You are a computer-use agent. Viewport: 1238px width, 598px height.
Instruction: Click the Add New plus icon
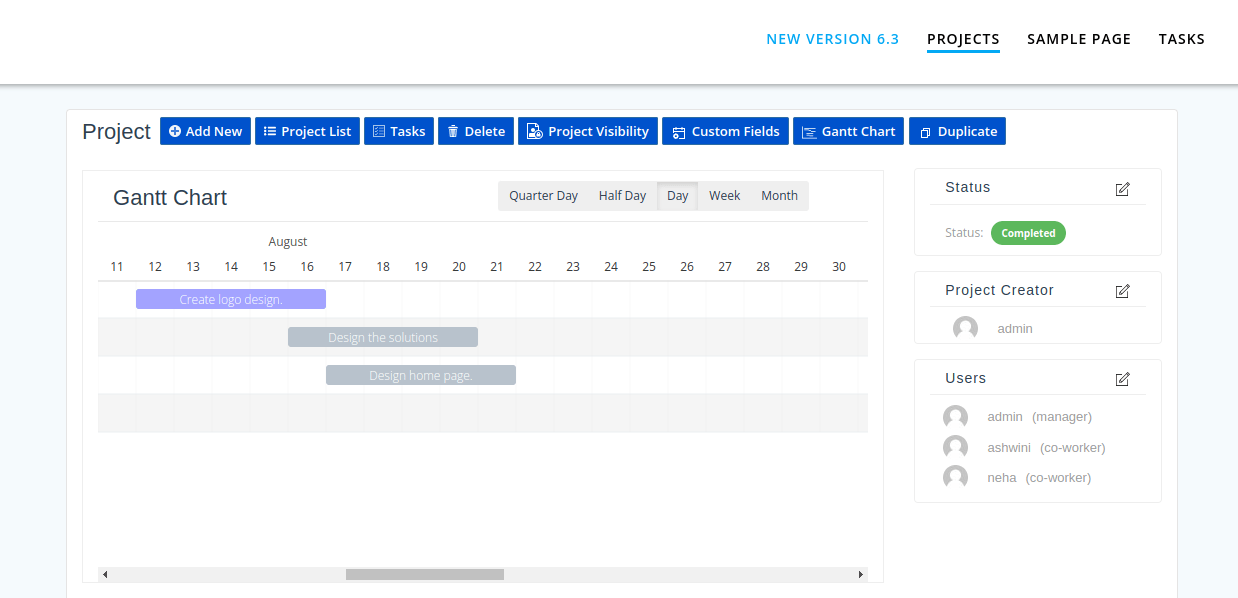point(173,131)
